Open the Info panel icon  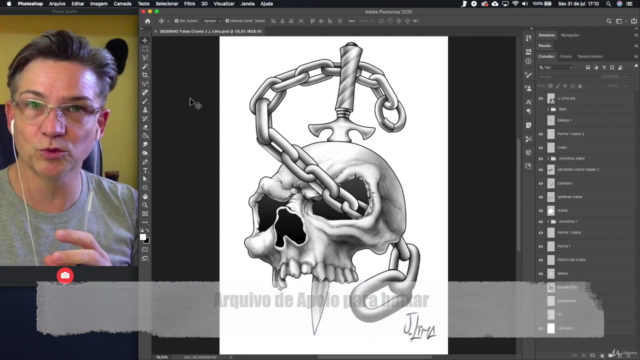click(529, 61)
